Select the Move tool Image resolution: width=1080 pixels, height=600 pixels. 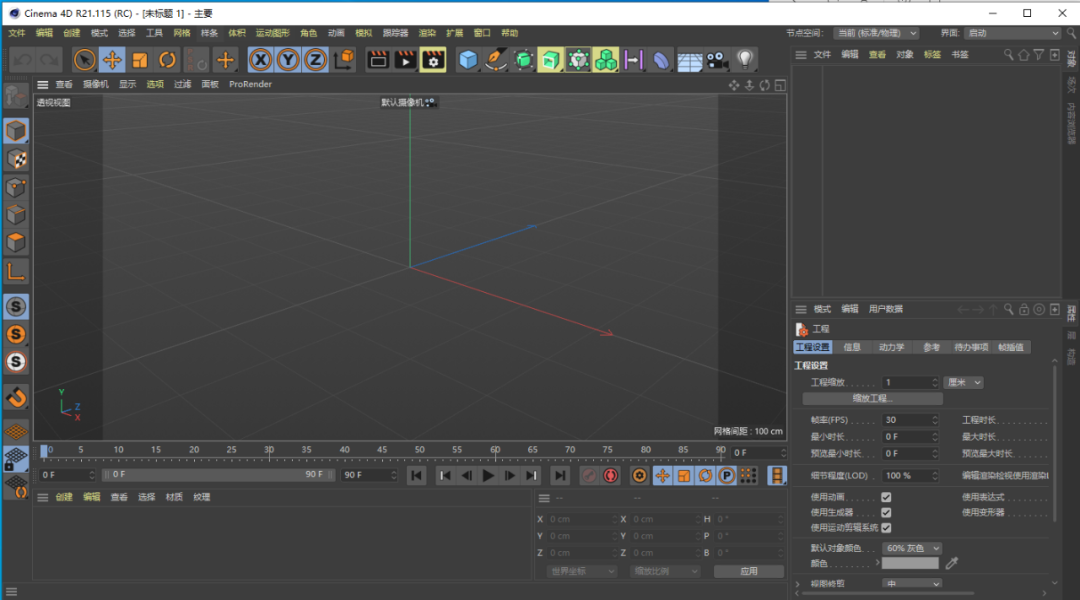click(x=112, y=60)
